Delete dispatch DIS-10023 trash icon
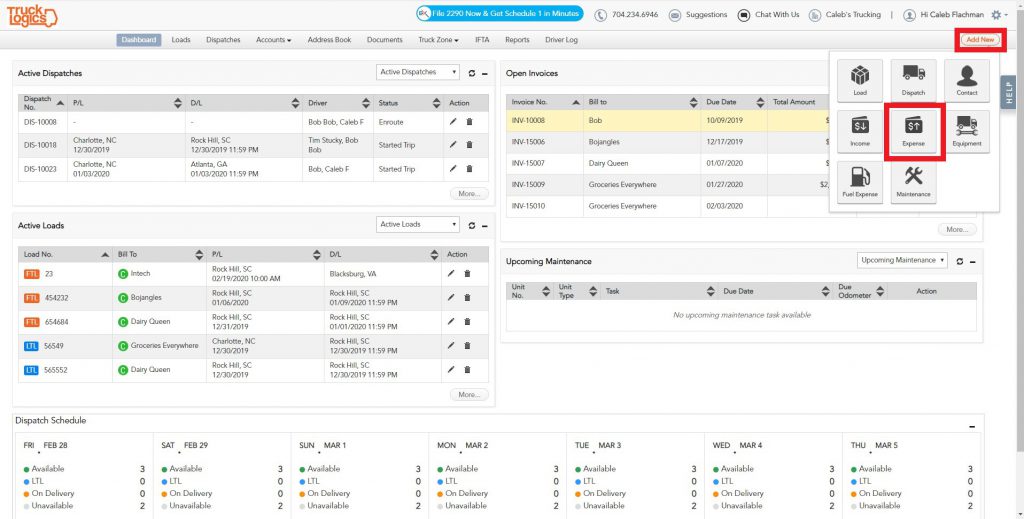 click(x=469, y=168)
